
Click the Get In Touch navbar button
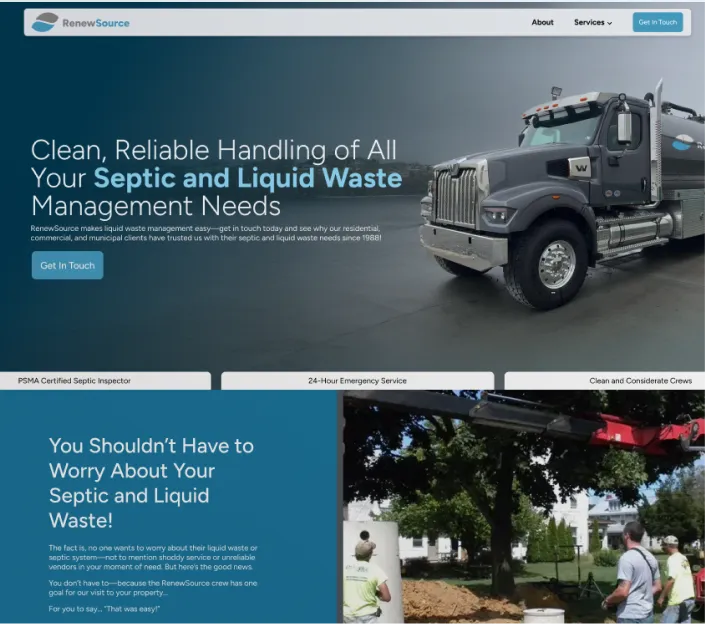click(657, 22)
